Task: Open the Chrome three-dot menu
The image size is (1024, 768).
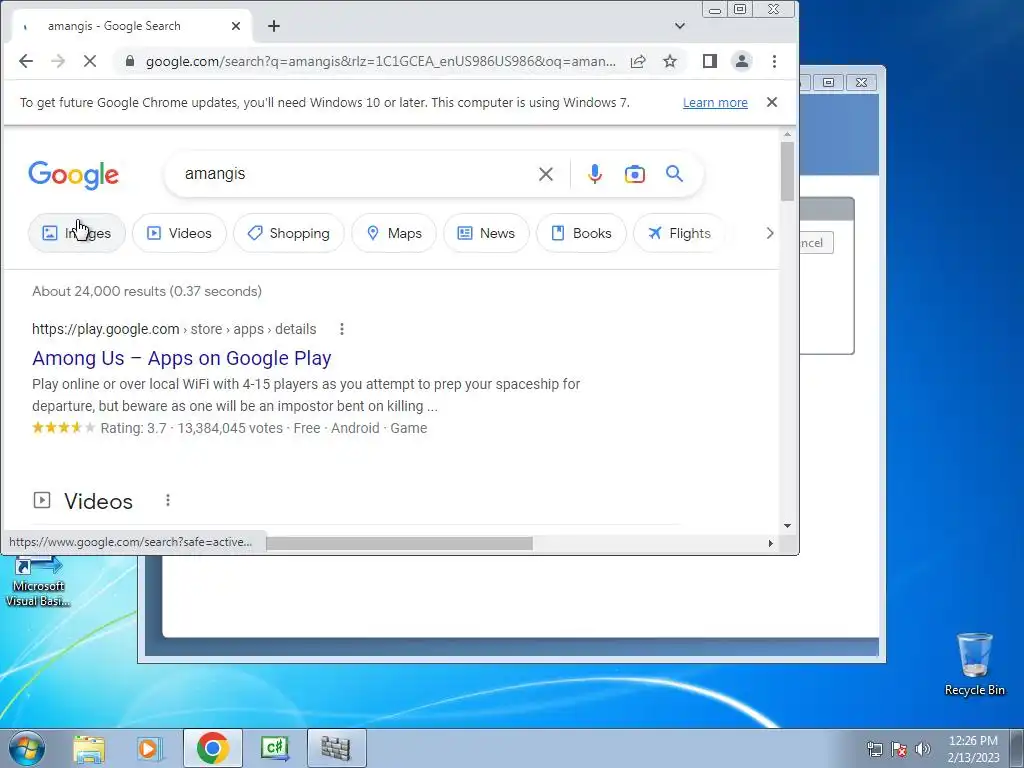Action: [775, 61]
